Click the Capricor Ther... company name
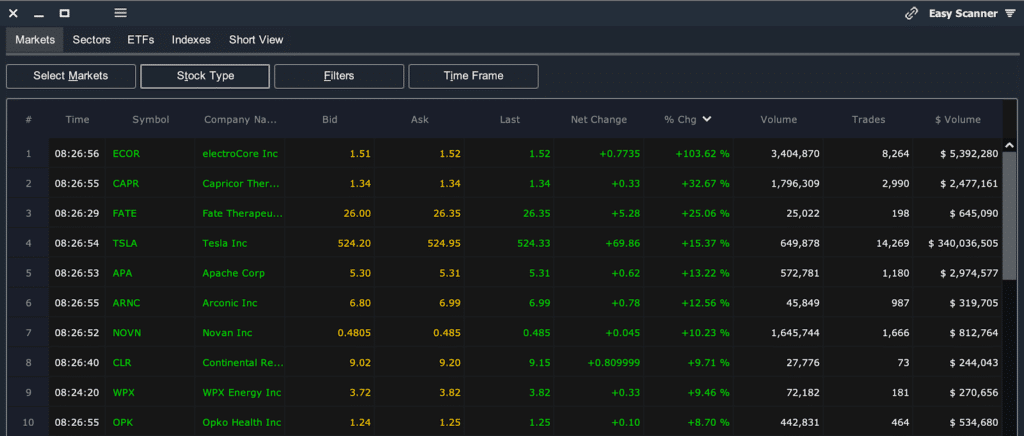Image resolution: width=1024 pixels, height=436 pixels. click(x=240, y=183)
